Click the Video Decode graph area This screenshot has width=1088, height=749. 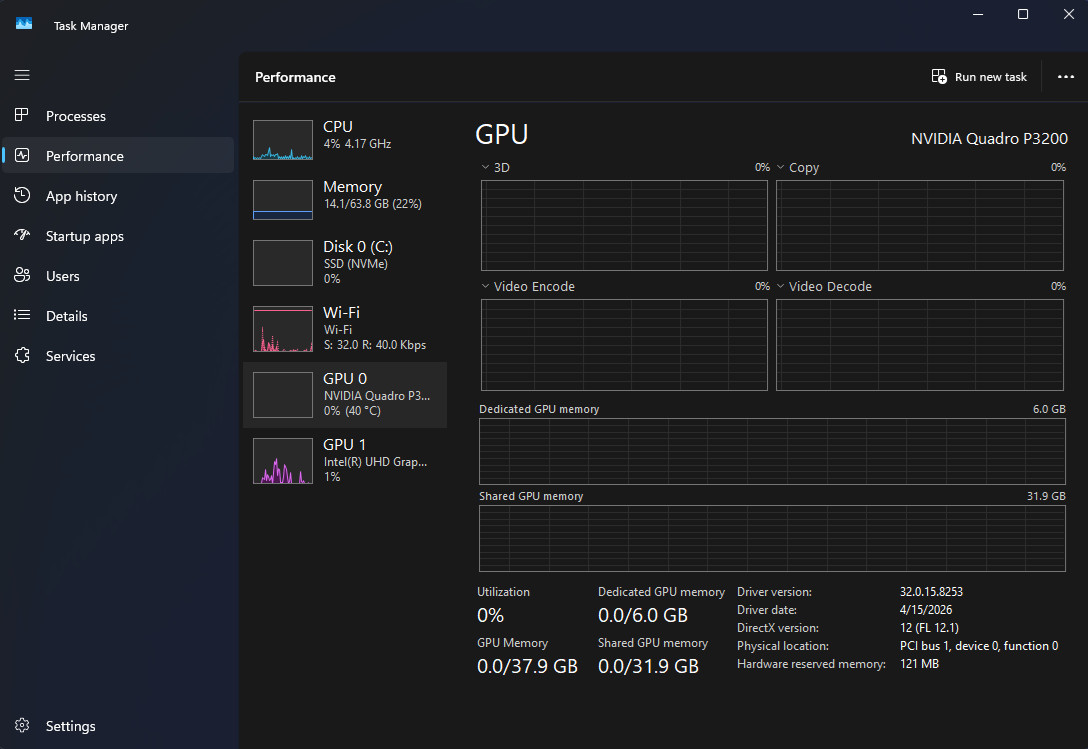[920, 345]
